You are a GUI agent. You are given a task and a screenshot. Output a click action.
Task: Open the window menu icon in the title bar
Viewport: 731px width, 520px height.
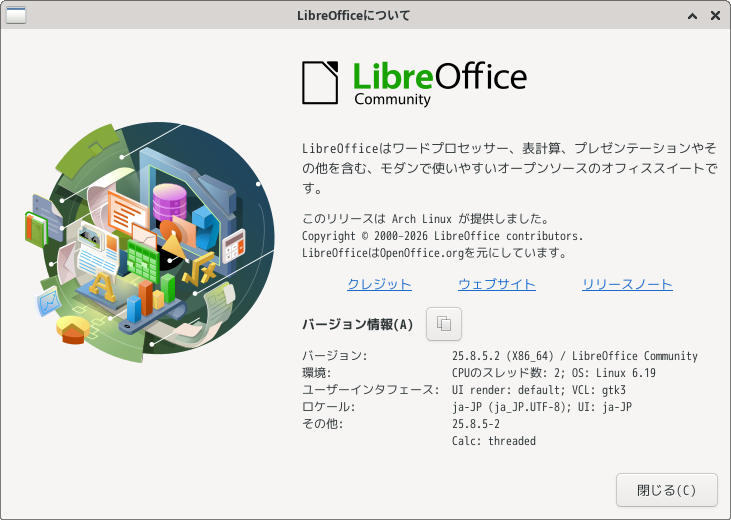click(x=16, y=15)
